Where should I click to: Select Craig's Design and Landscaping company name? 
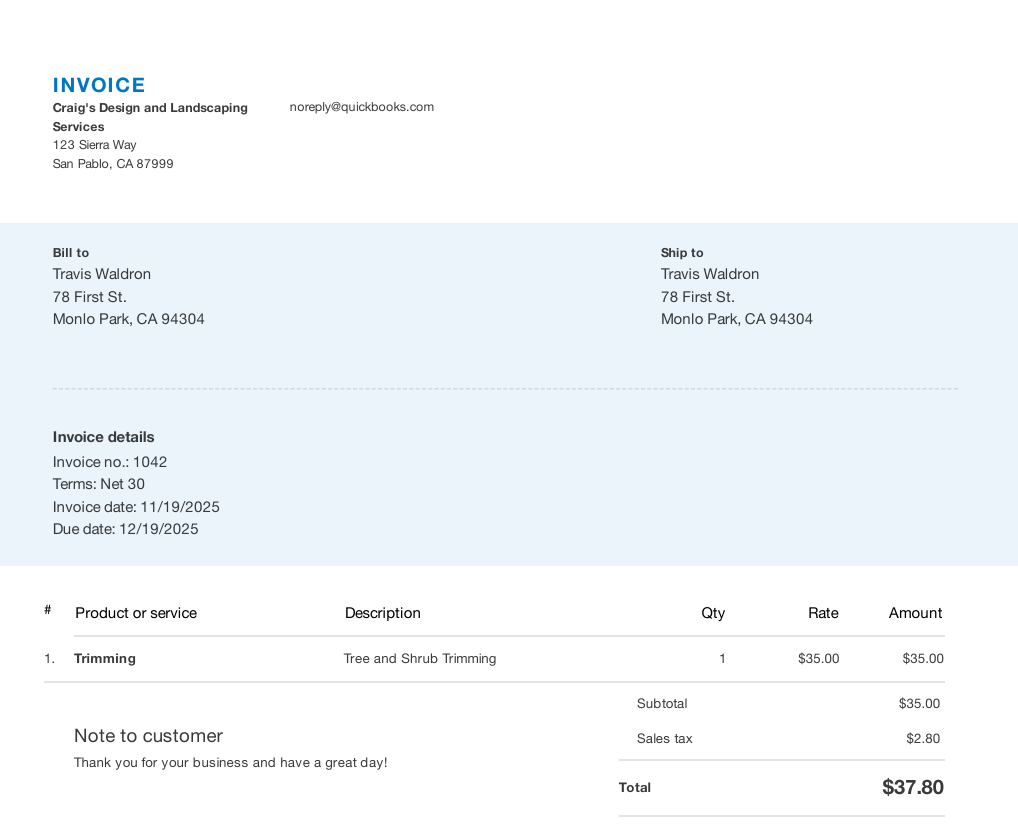point(150,108)
